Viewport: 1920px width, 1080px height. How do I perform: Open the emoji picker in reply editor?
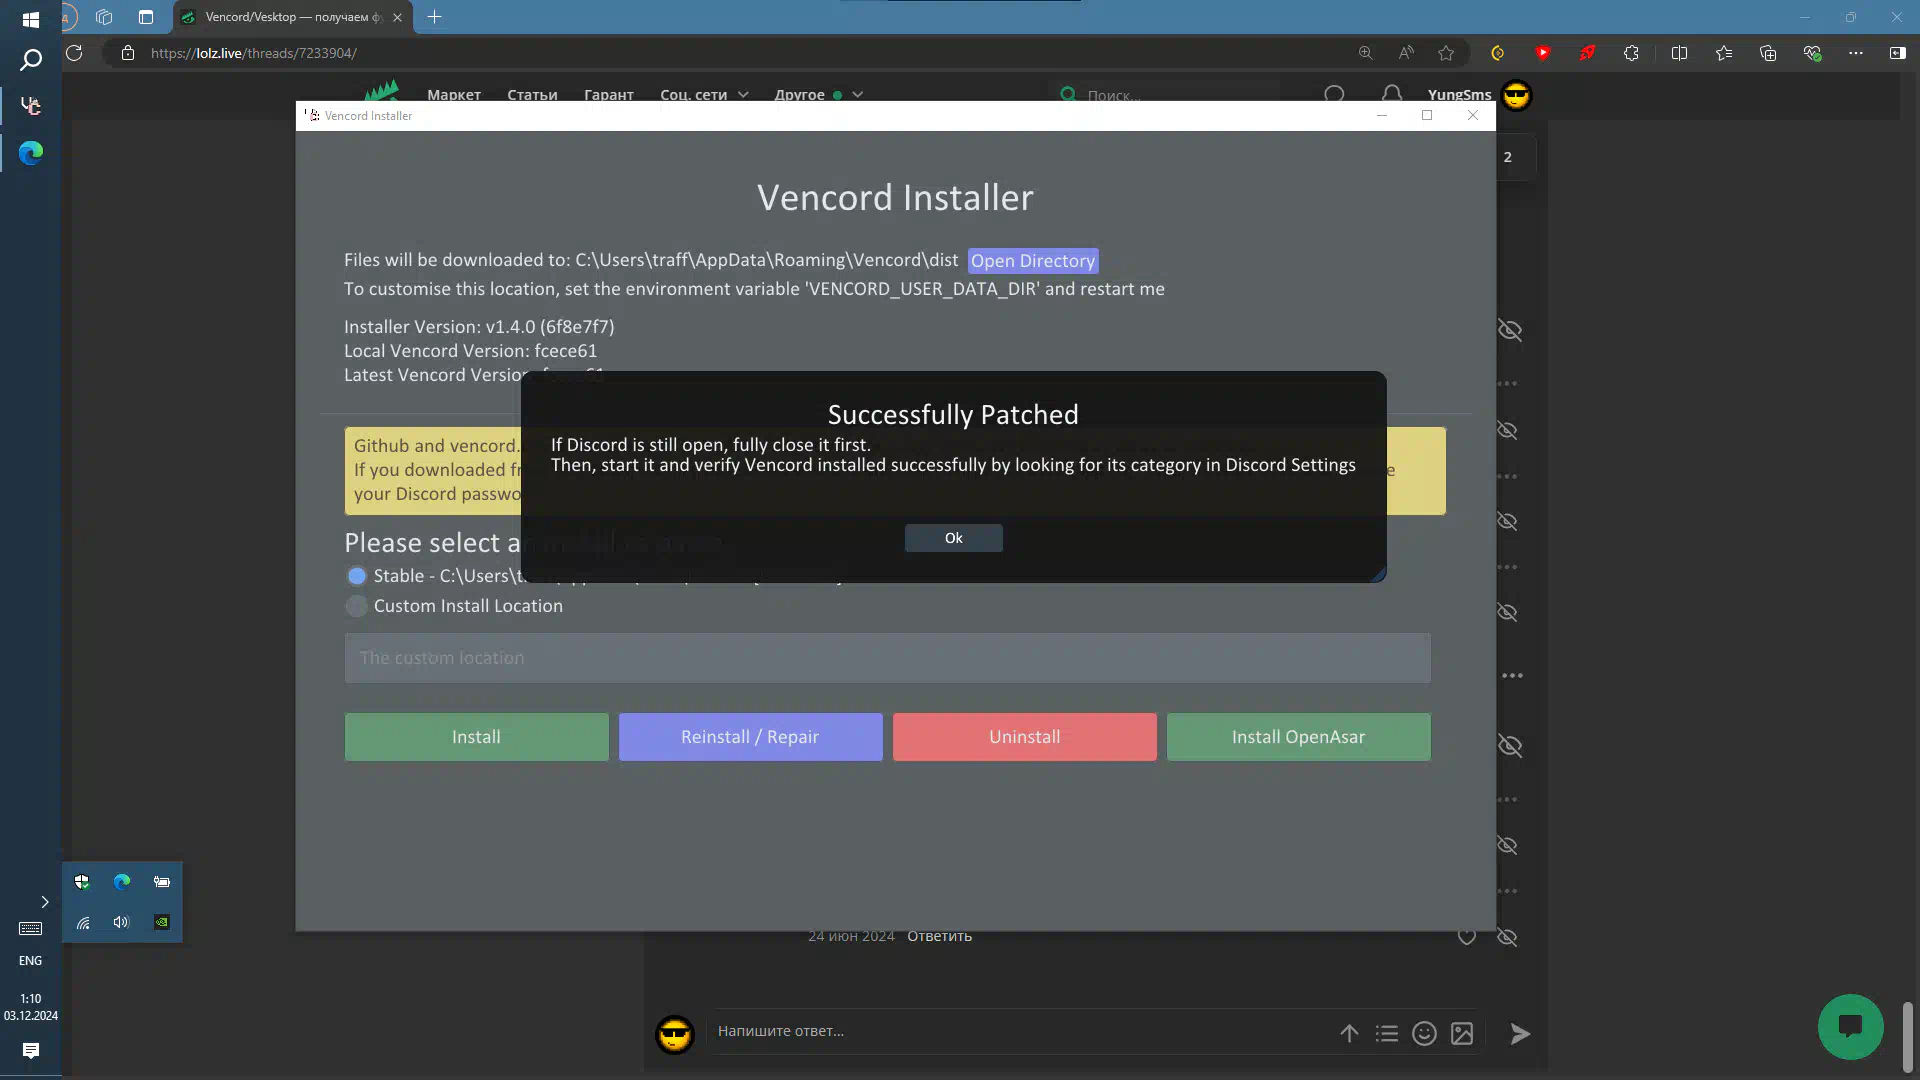point(1424,1034)
